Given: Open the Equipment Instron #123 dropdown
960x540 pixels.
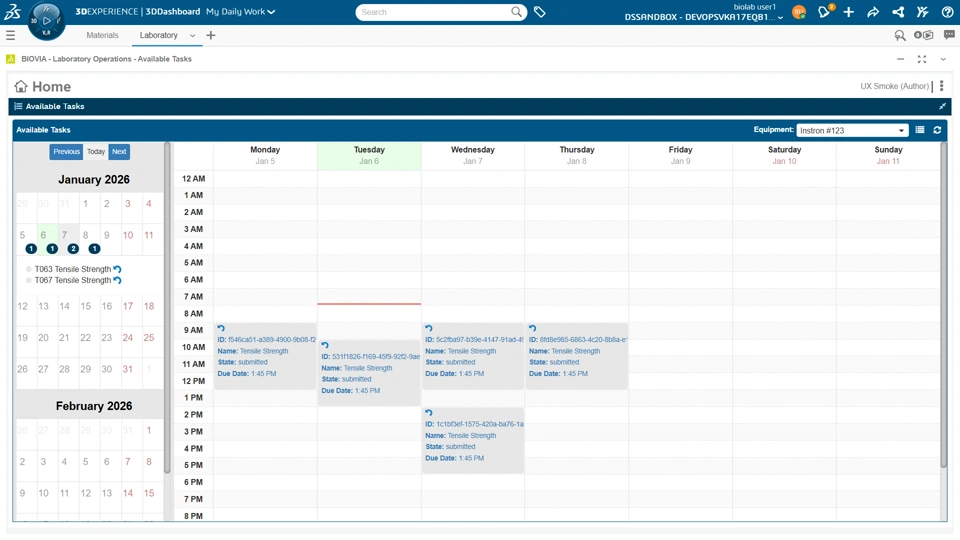Looking at the screenshot, I should point(852,130).
